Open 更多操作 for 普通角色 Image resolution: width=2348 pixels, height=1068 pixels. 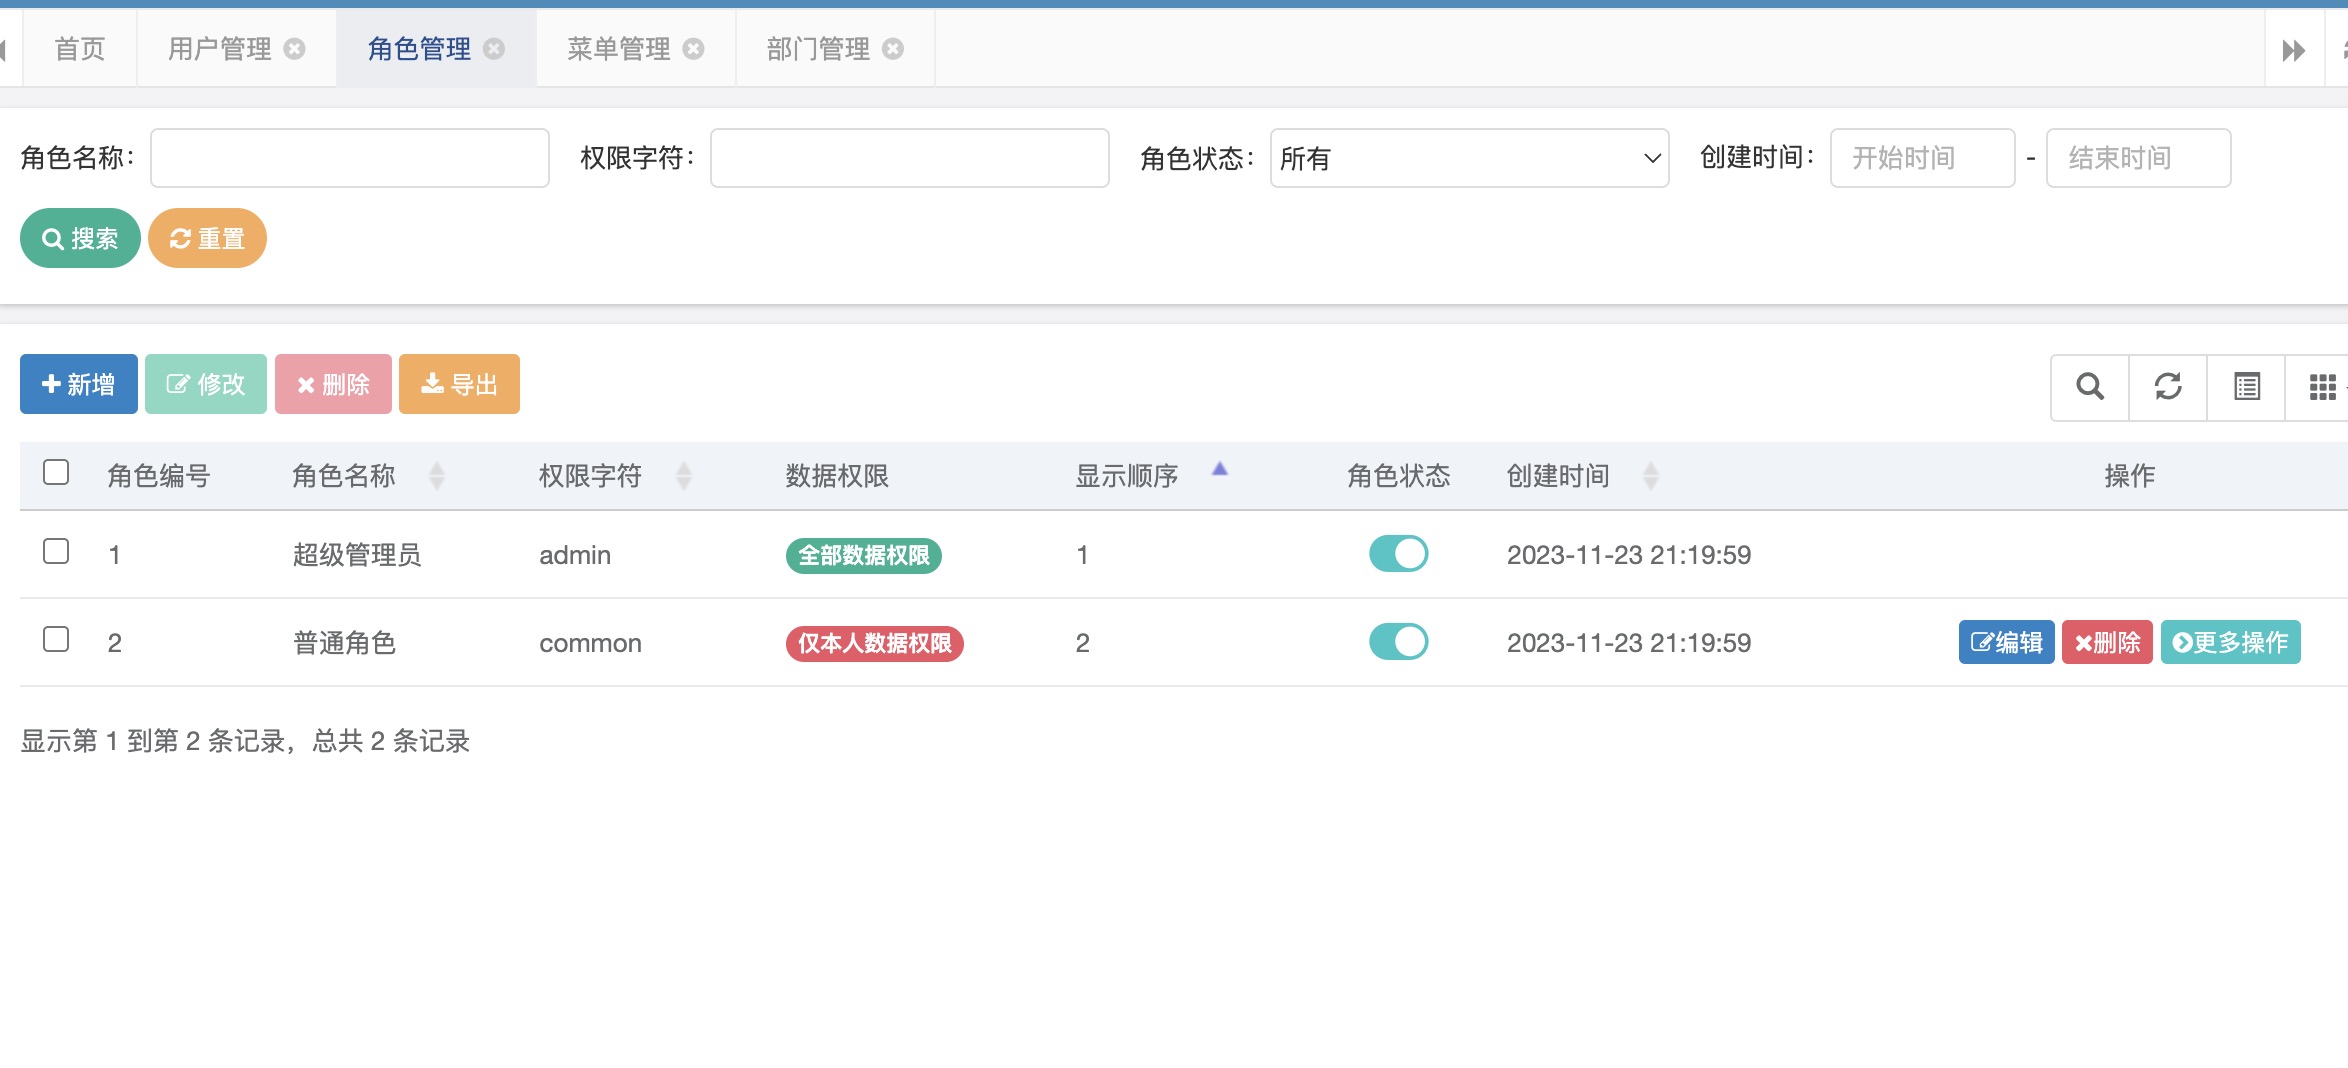[2230, 642]
